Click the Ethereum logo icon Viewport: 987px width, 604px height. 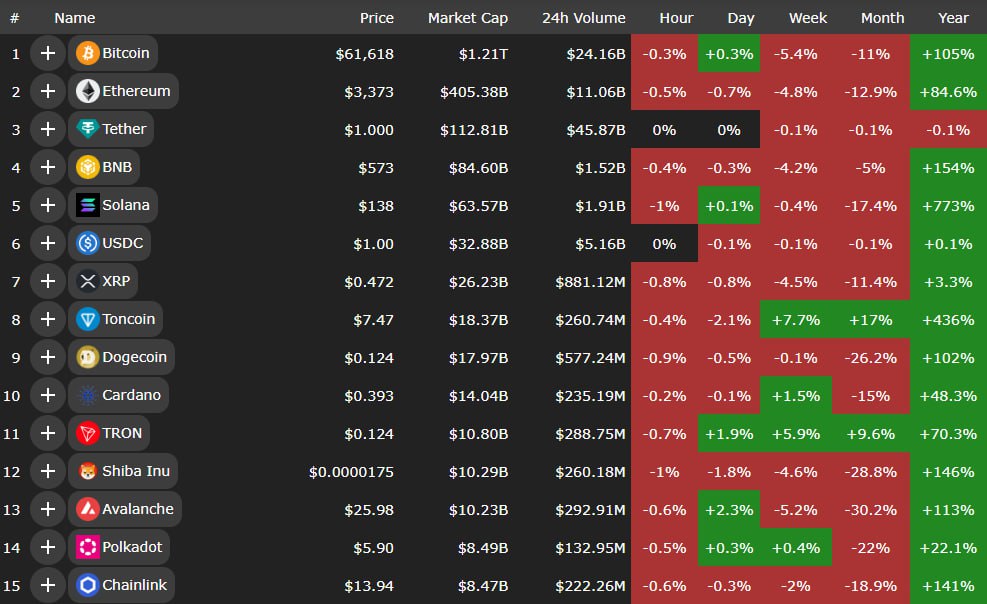point(88,91)
